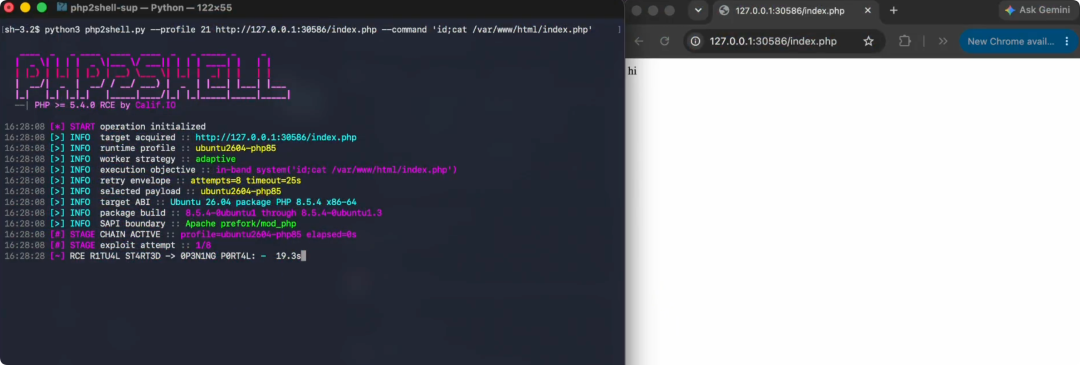
Task: Bookmark this page with star icon
Action: 869,41
